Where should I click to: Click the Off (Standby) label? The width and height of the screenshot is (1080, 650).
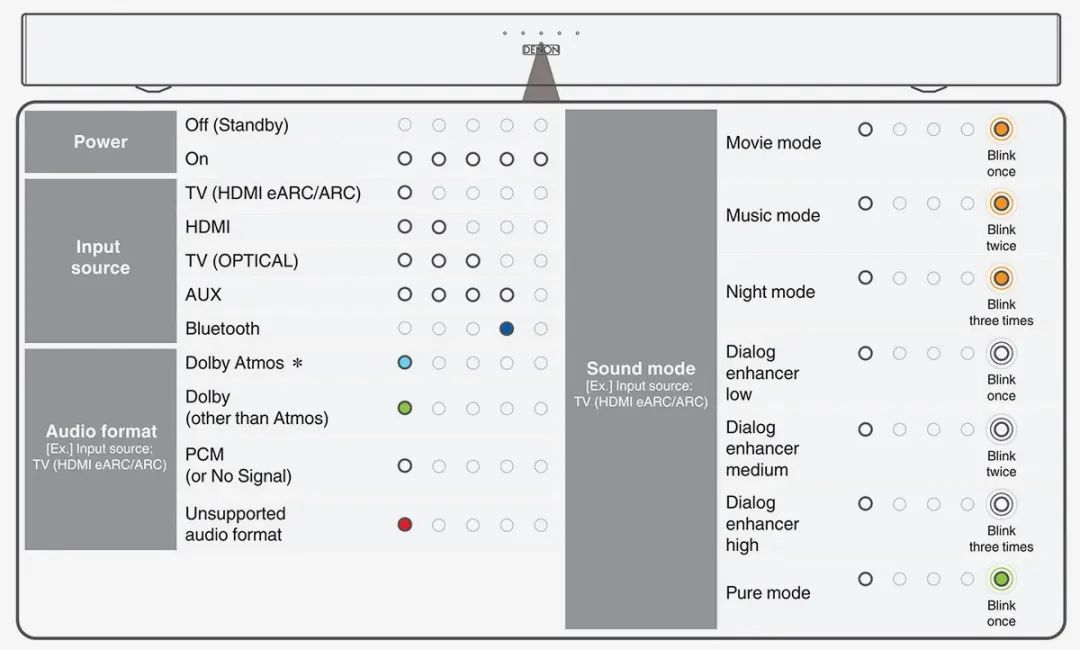(x=237, y=125)
